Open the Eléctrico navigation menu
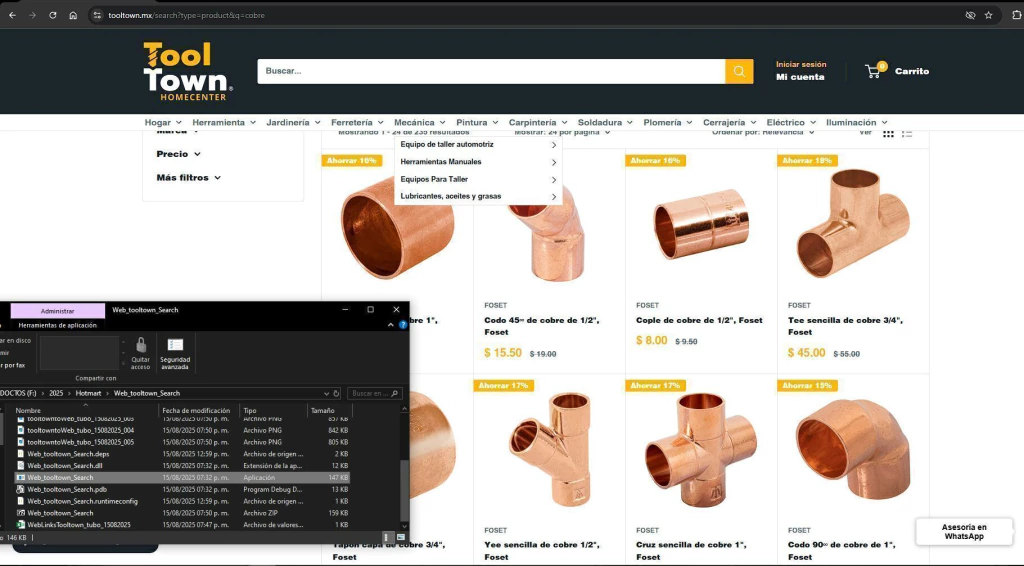The width and height of the screenshot is (1024, 566). click(x=791, y=122)
